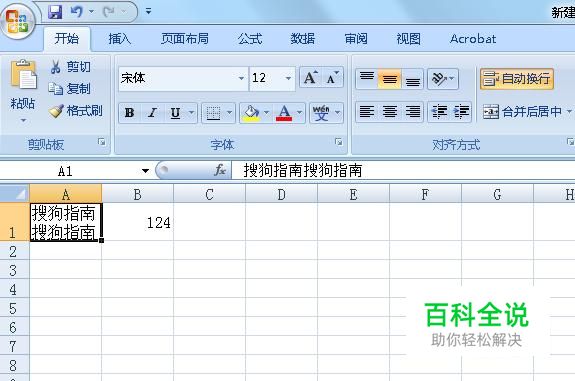This screenshot has width=575, height=381.
Task: Align text right
Action: pos(413,112)
